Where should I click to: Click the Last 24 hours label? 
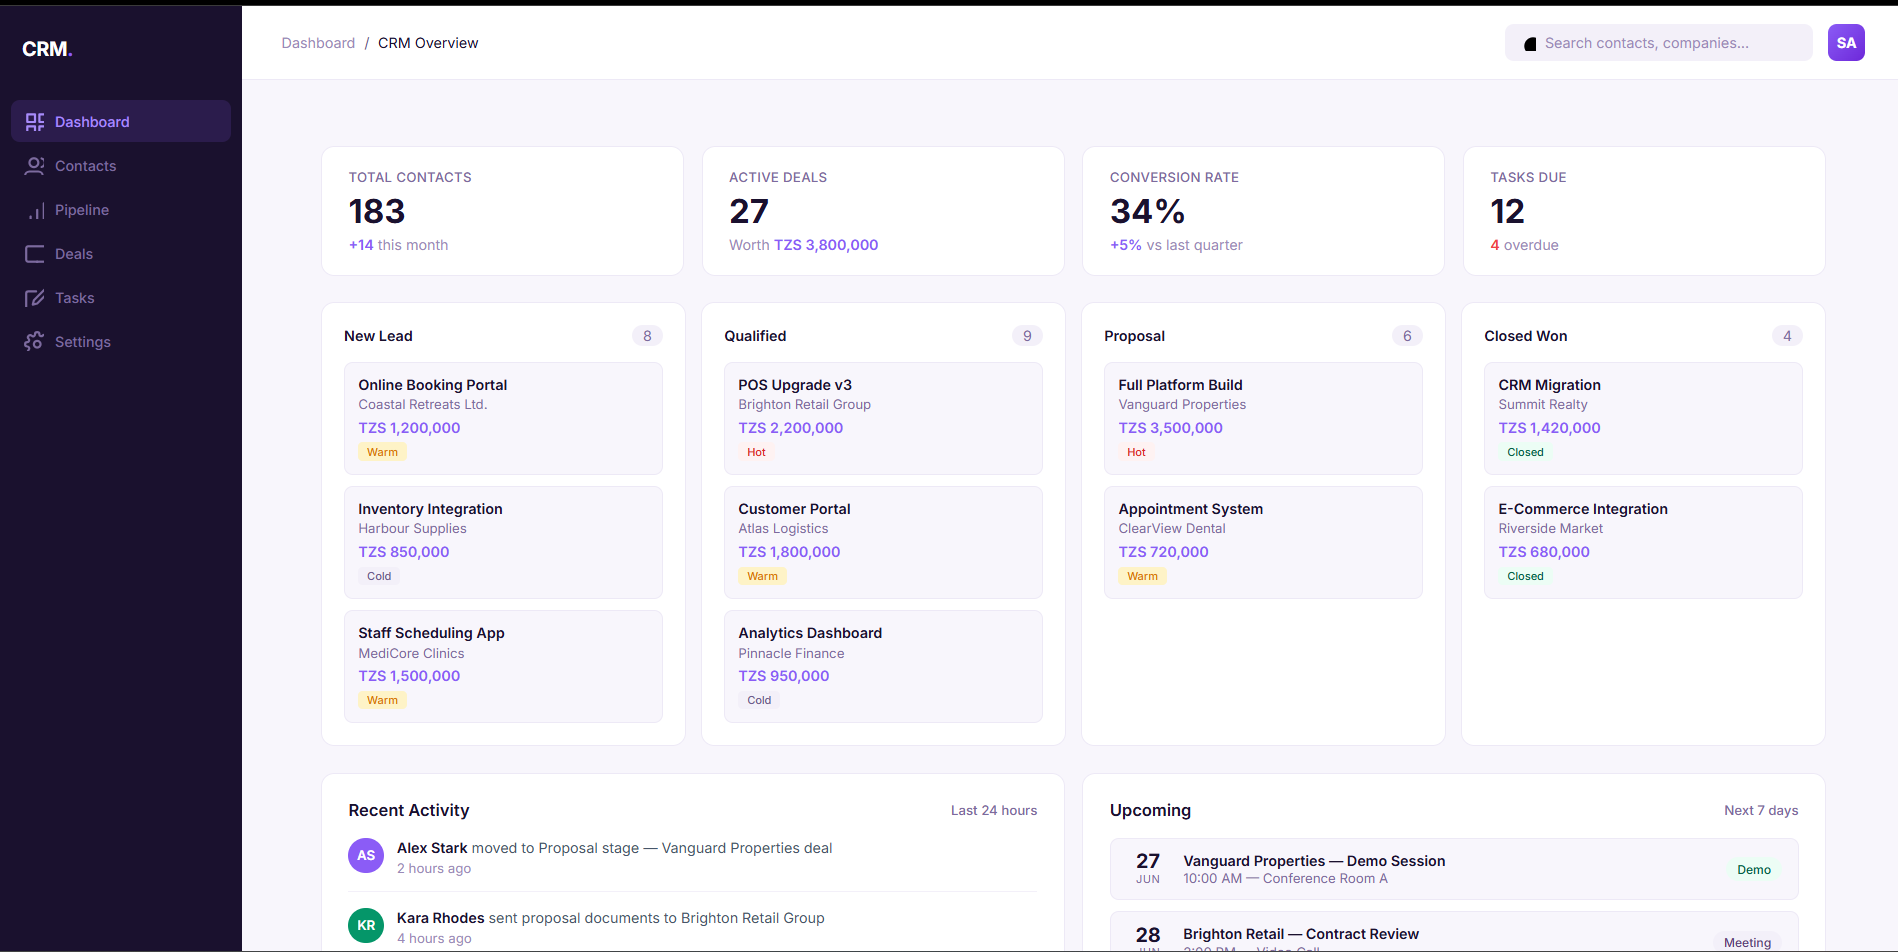(994, 811)
